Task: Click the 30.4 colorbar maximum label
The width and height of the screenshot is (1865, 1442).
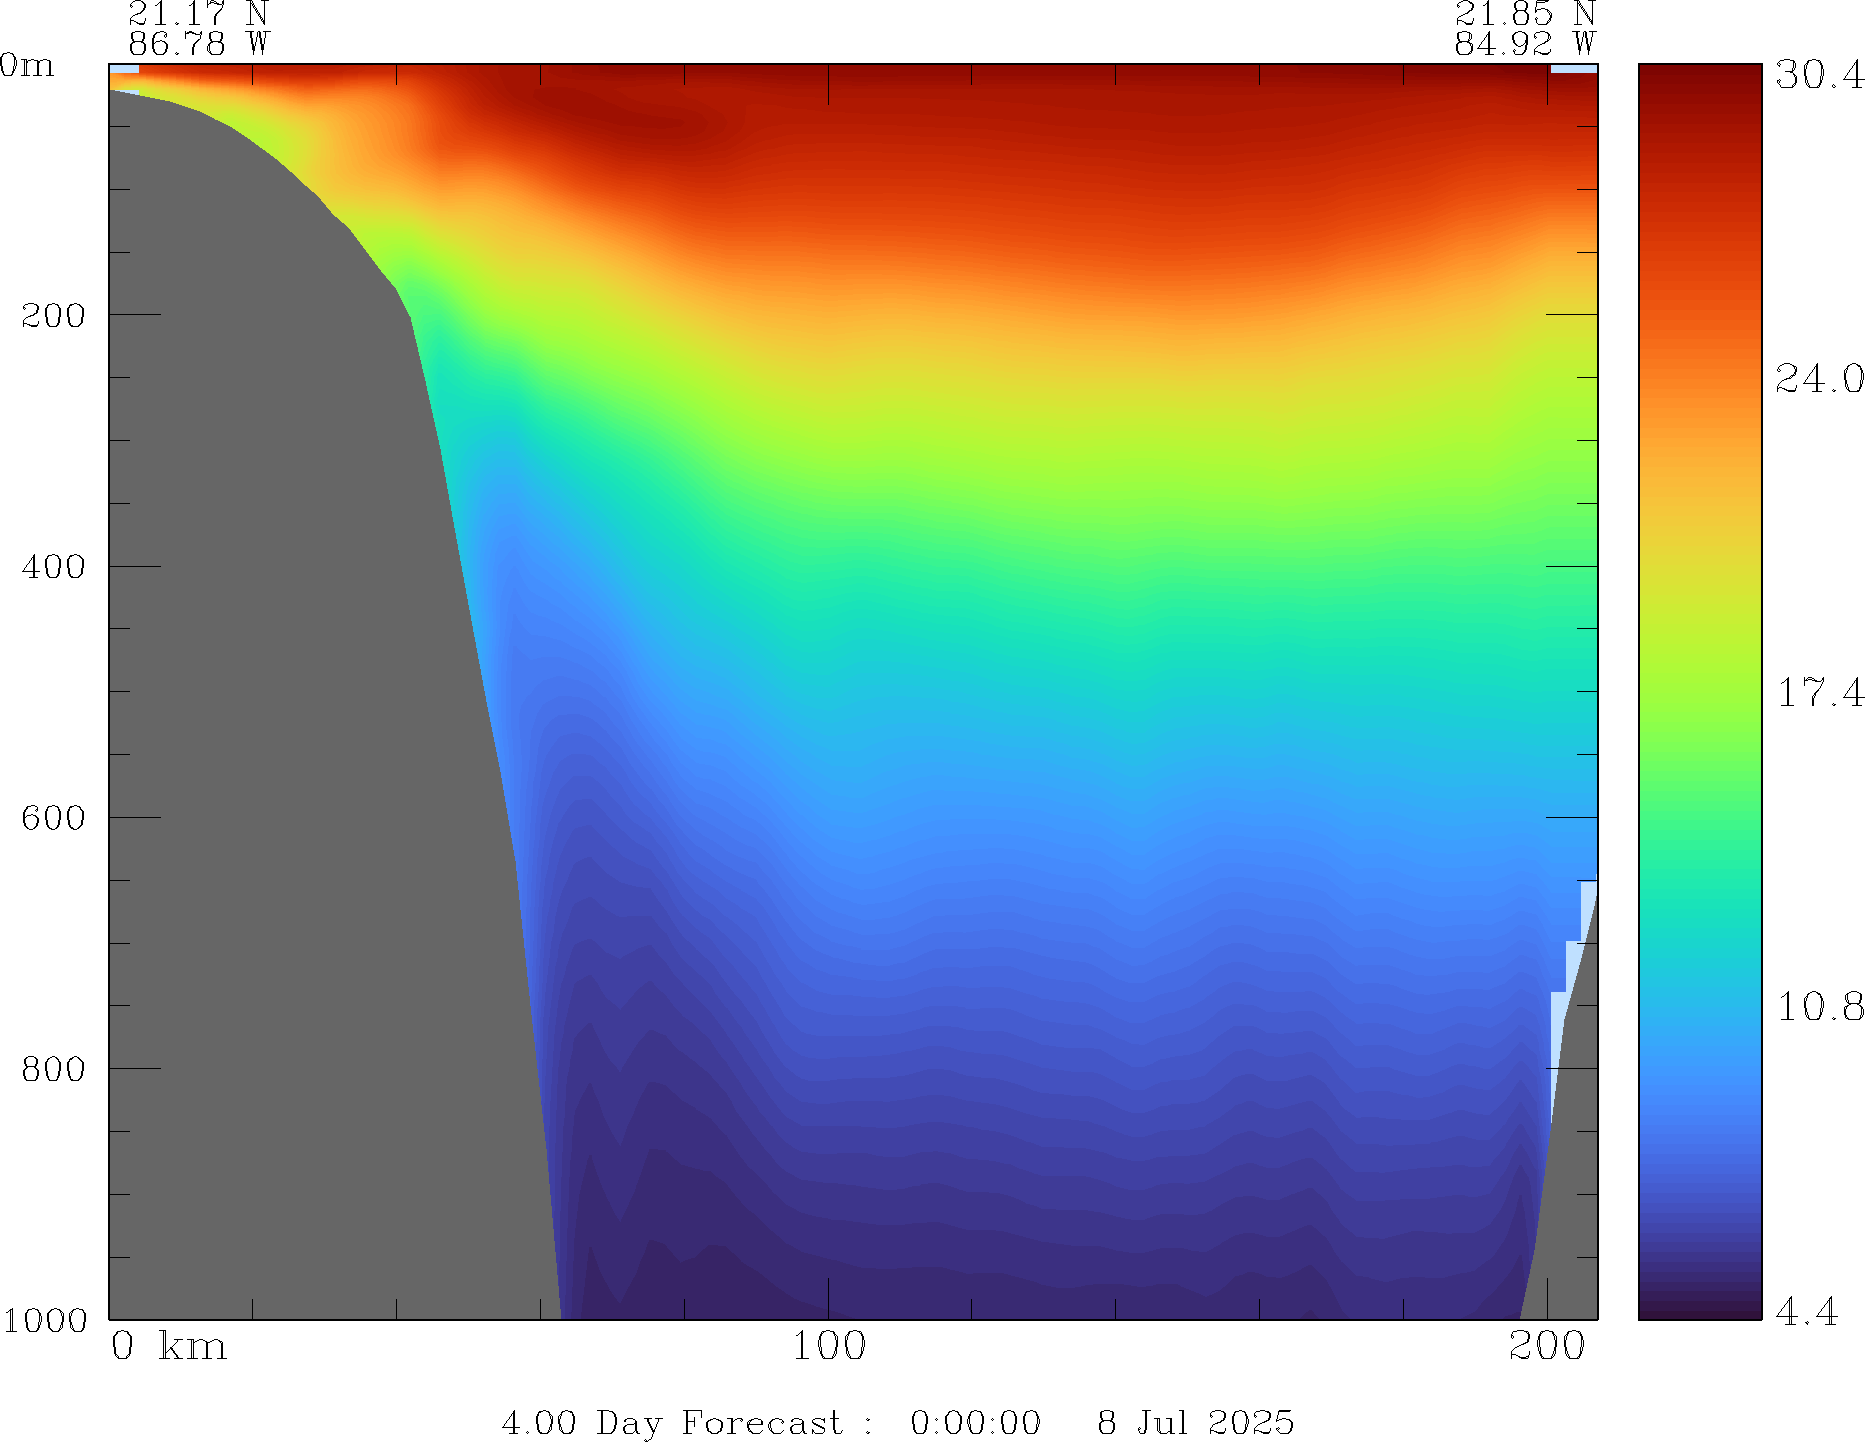Action: click(1819, 75)
